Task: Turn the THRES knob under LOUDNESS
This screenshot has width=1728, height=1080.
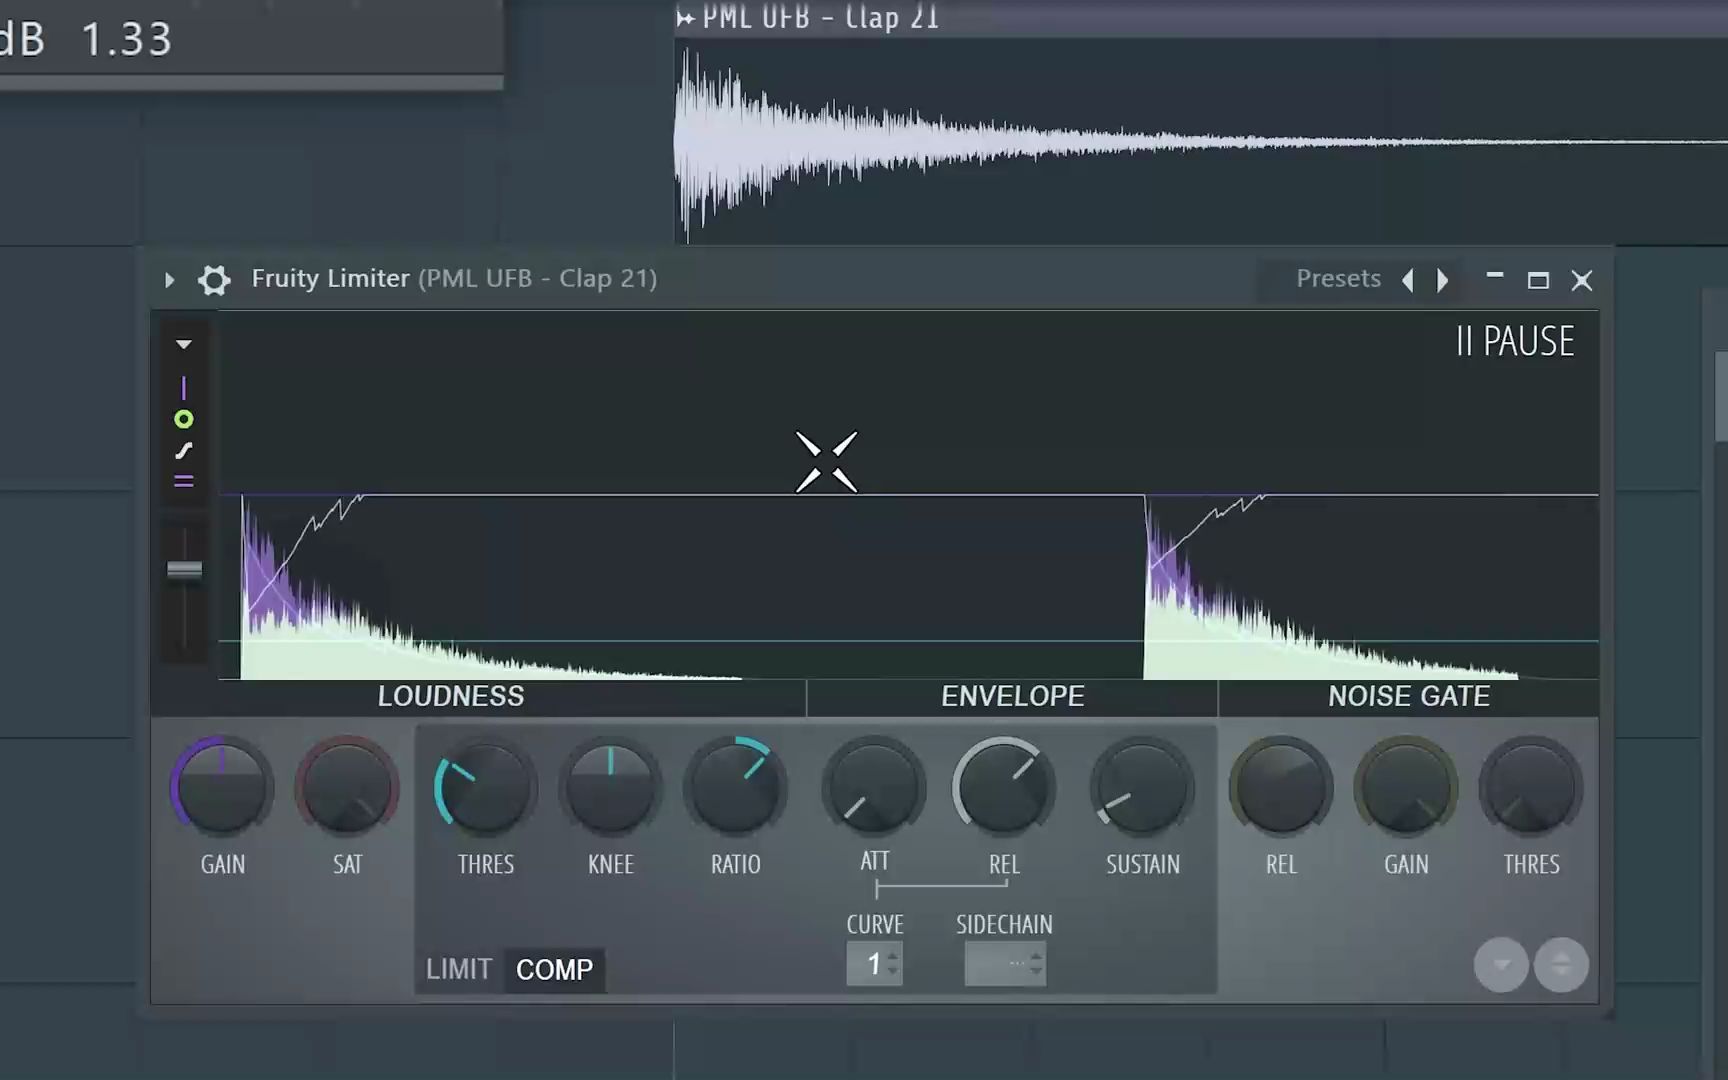Action: click(485, 788)
